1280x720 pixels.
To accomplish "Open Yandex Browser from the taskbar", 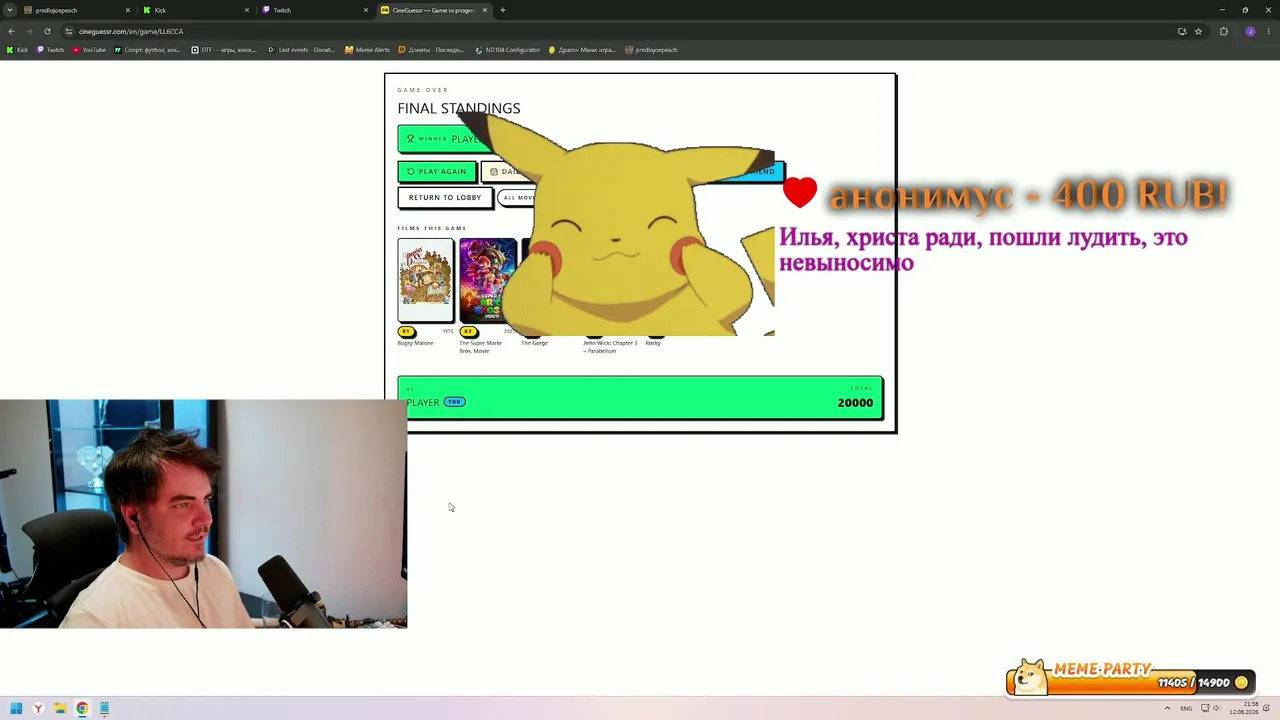I will tap(38, 709).
